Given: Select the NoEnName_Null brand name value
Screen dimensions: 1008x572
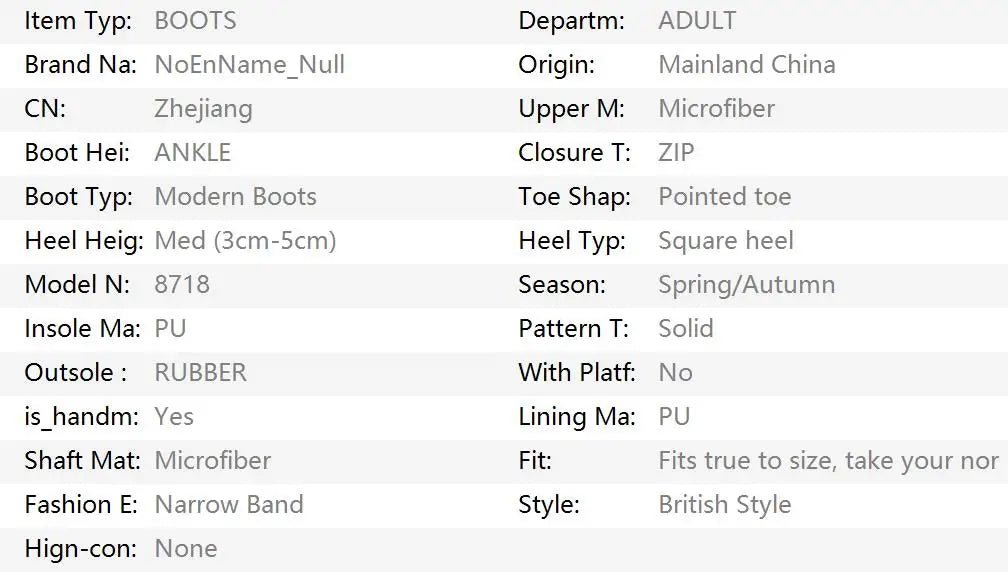Looking at the screenshot, I should point(249,65).
